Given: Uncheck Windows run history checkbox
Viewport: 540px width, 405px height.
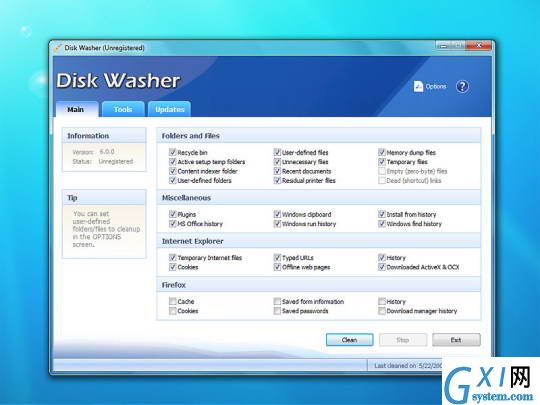Looking at the screenshot, I should pos(277,224).
